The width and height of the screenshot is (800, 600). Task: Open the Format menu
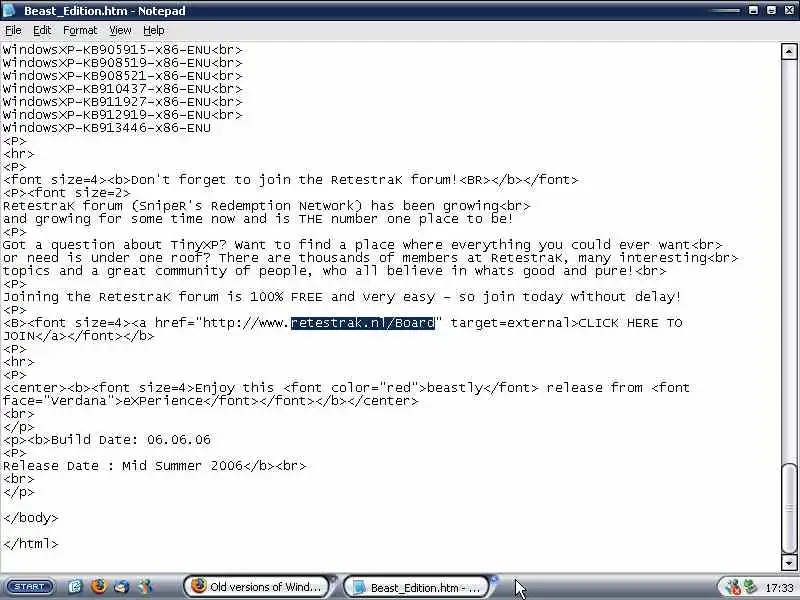80,31
